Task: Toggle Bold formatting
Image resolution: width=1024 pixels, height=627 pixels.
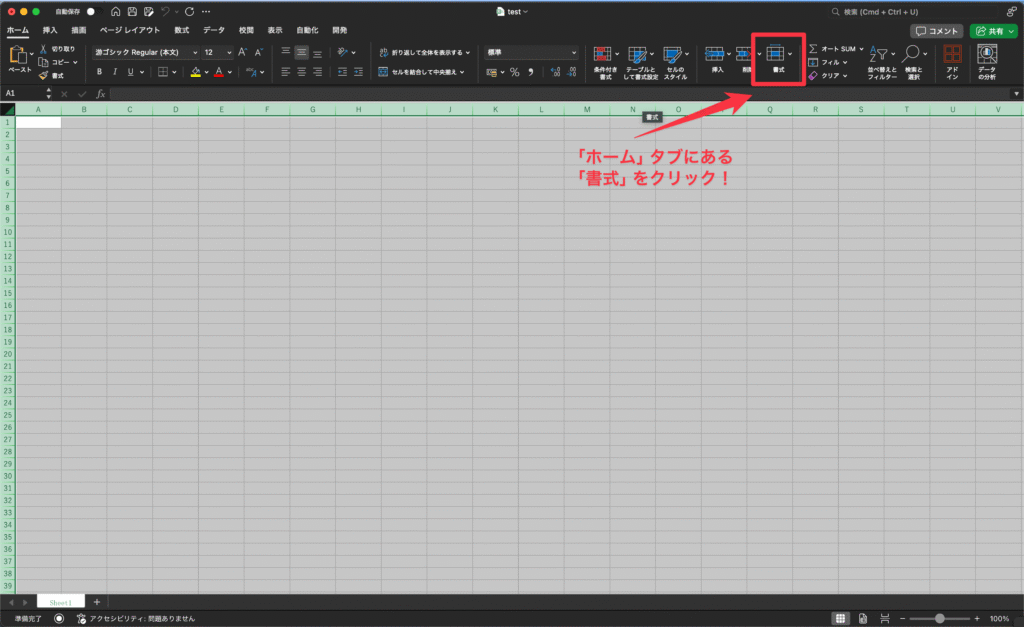Action: [x=99, y=72]
